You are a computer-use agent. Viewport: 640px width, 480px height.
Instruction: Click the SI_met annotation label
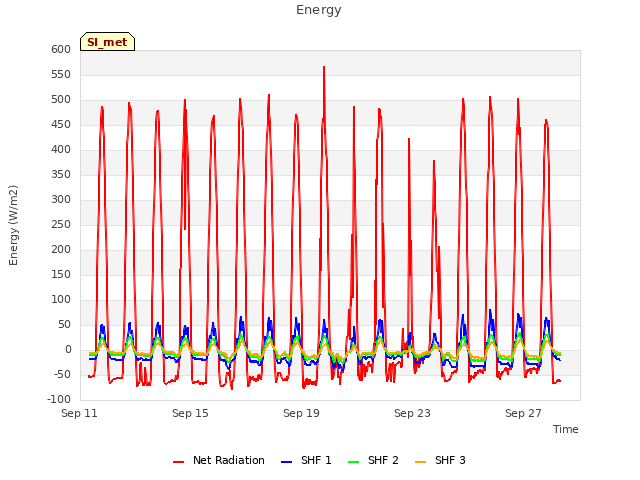click(x=107, y=42)
